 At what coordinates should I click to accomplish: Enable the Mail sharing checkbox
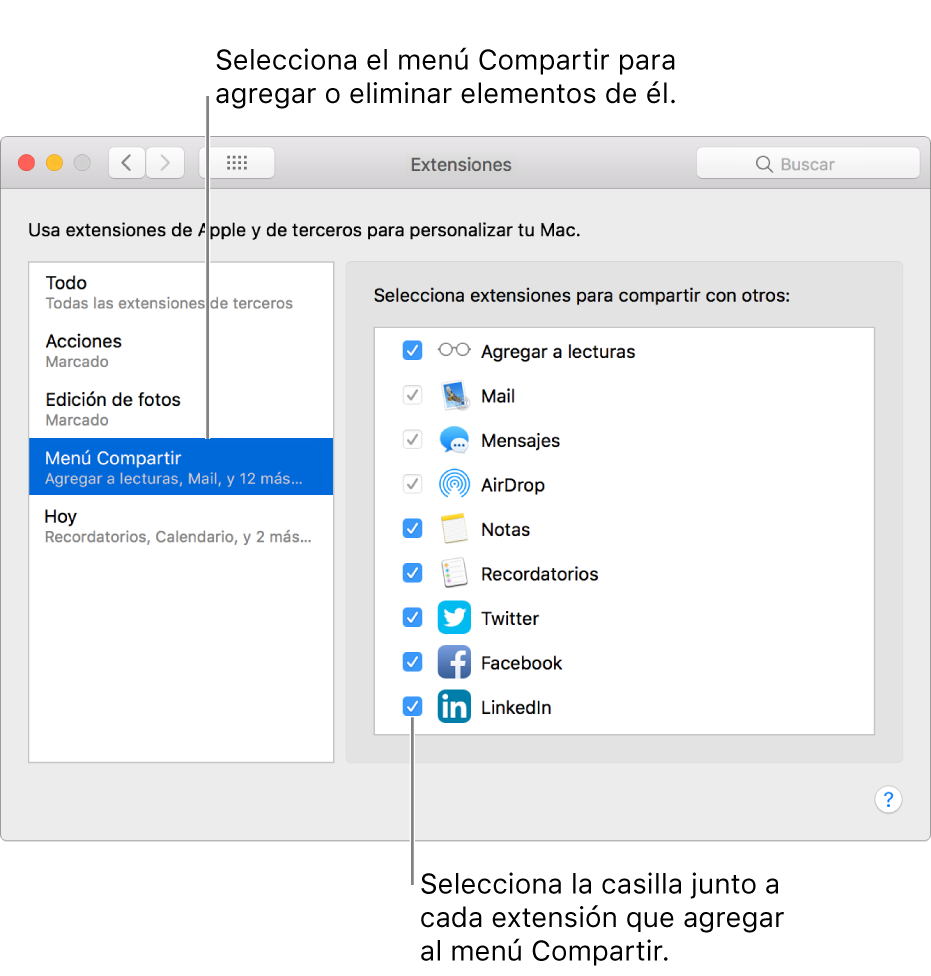pyautogui.click(x=412, y=395)
